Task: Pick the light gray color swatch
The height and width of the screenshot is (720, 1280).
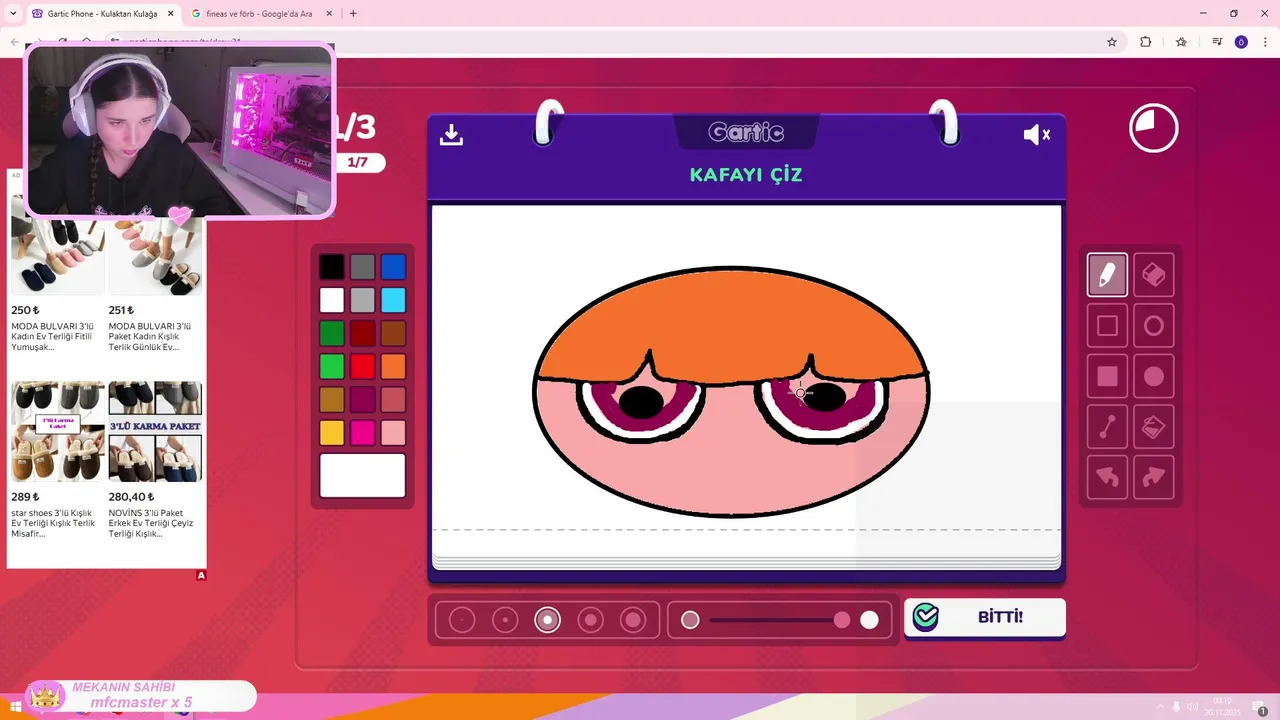Action: click(363, 300)
